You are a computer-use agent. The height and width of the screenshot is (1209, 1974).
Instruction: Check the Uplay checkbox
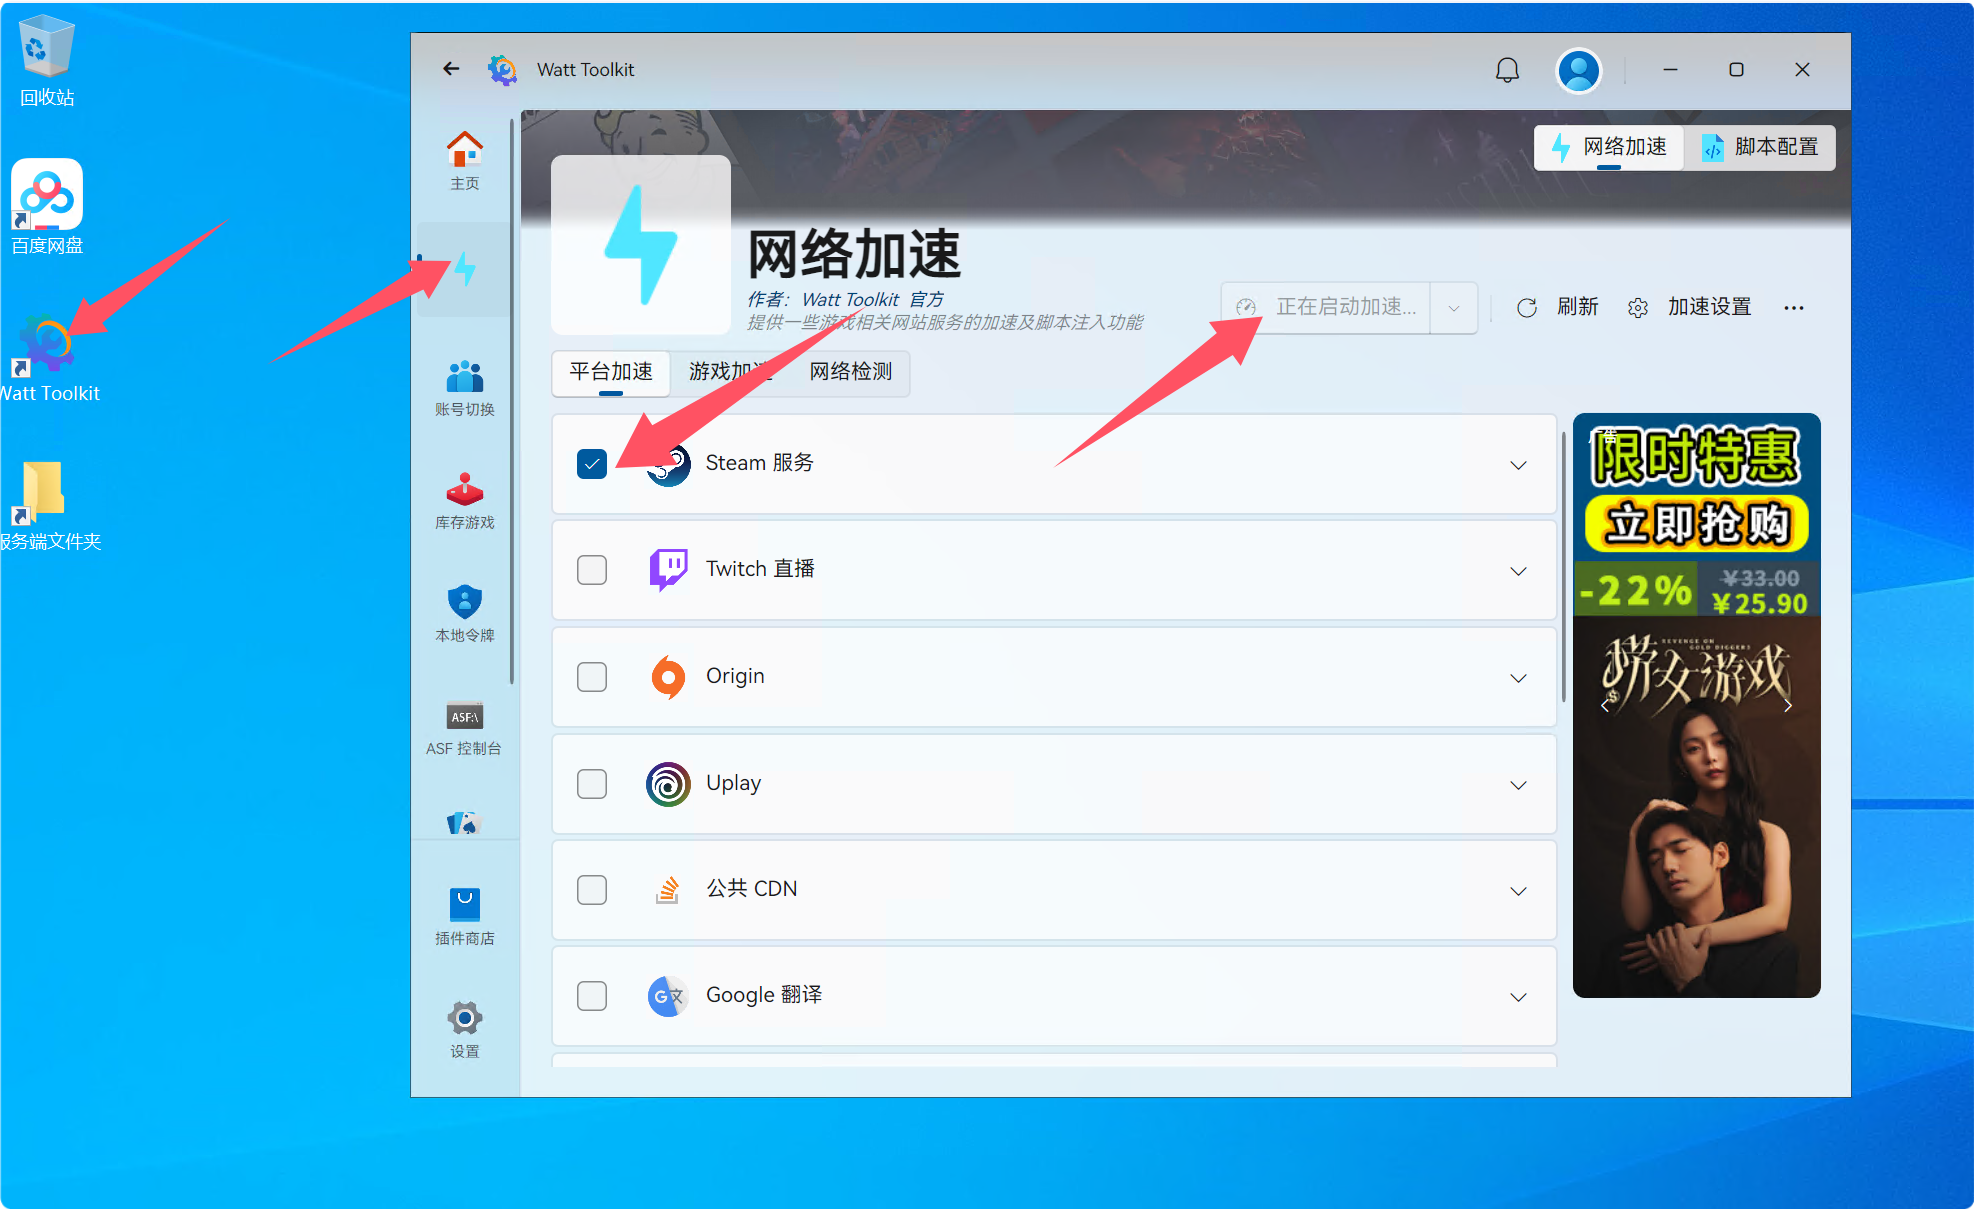[592, 784]
